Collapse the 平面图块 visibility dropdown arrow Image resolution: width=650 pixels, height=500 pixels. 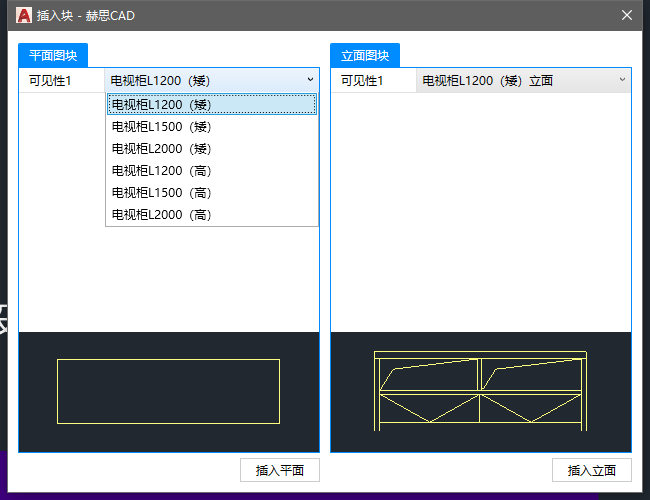(x=310, y=80)
